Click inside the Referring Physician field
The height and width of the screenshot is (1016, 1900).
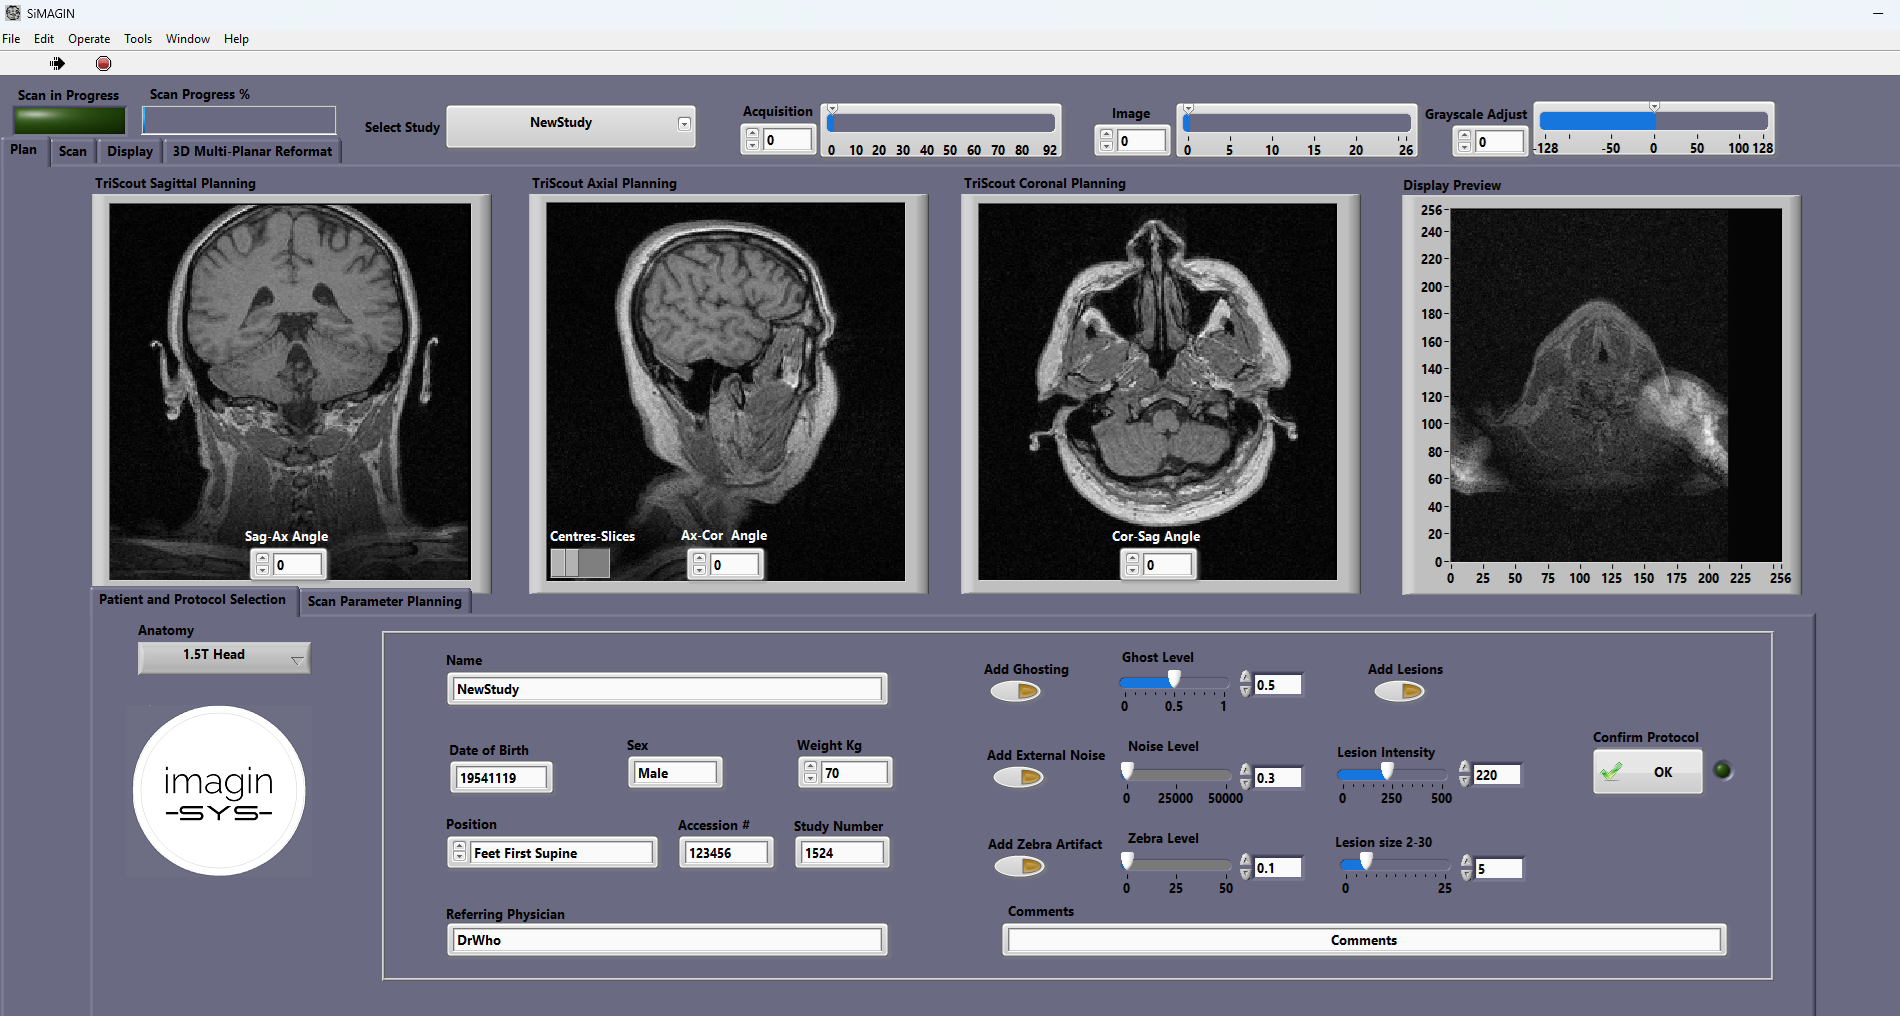pyautogui.click(x=666, y=939)
